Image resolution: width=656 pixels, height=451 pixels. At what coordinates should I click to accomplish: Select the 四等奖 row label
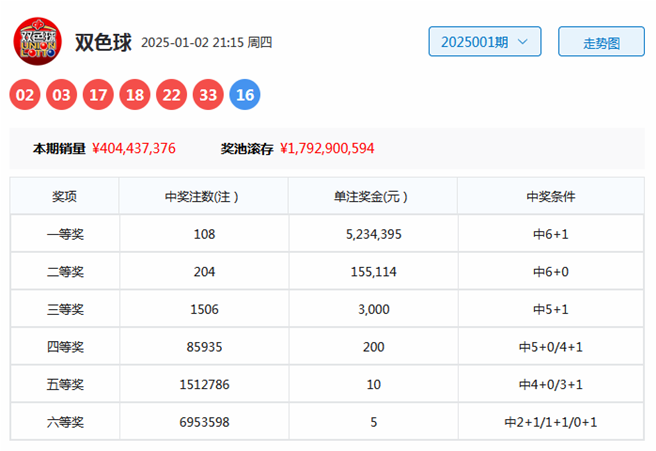pyautogui.click(x=65, y=347)
